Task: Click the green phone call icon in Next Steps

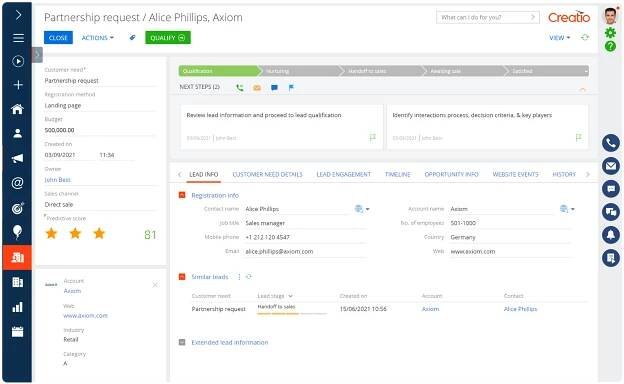Action: tap(240, 88)
